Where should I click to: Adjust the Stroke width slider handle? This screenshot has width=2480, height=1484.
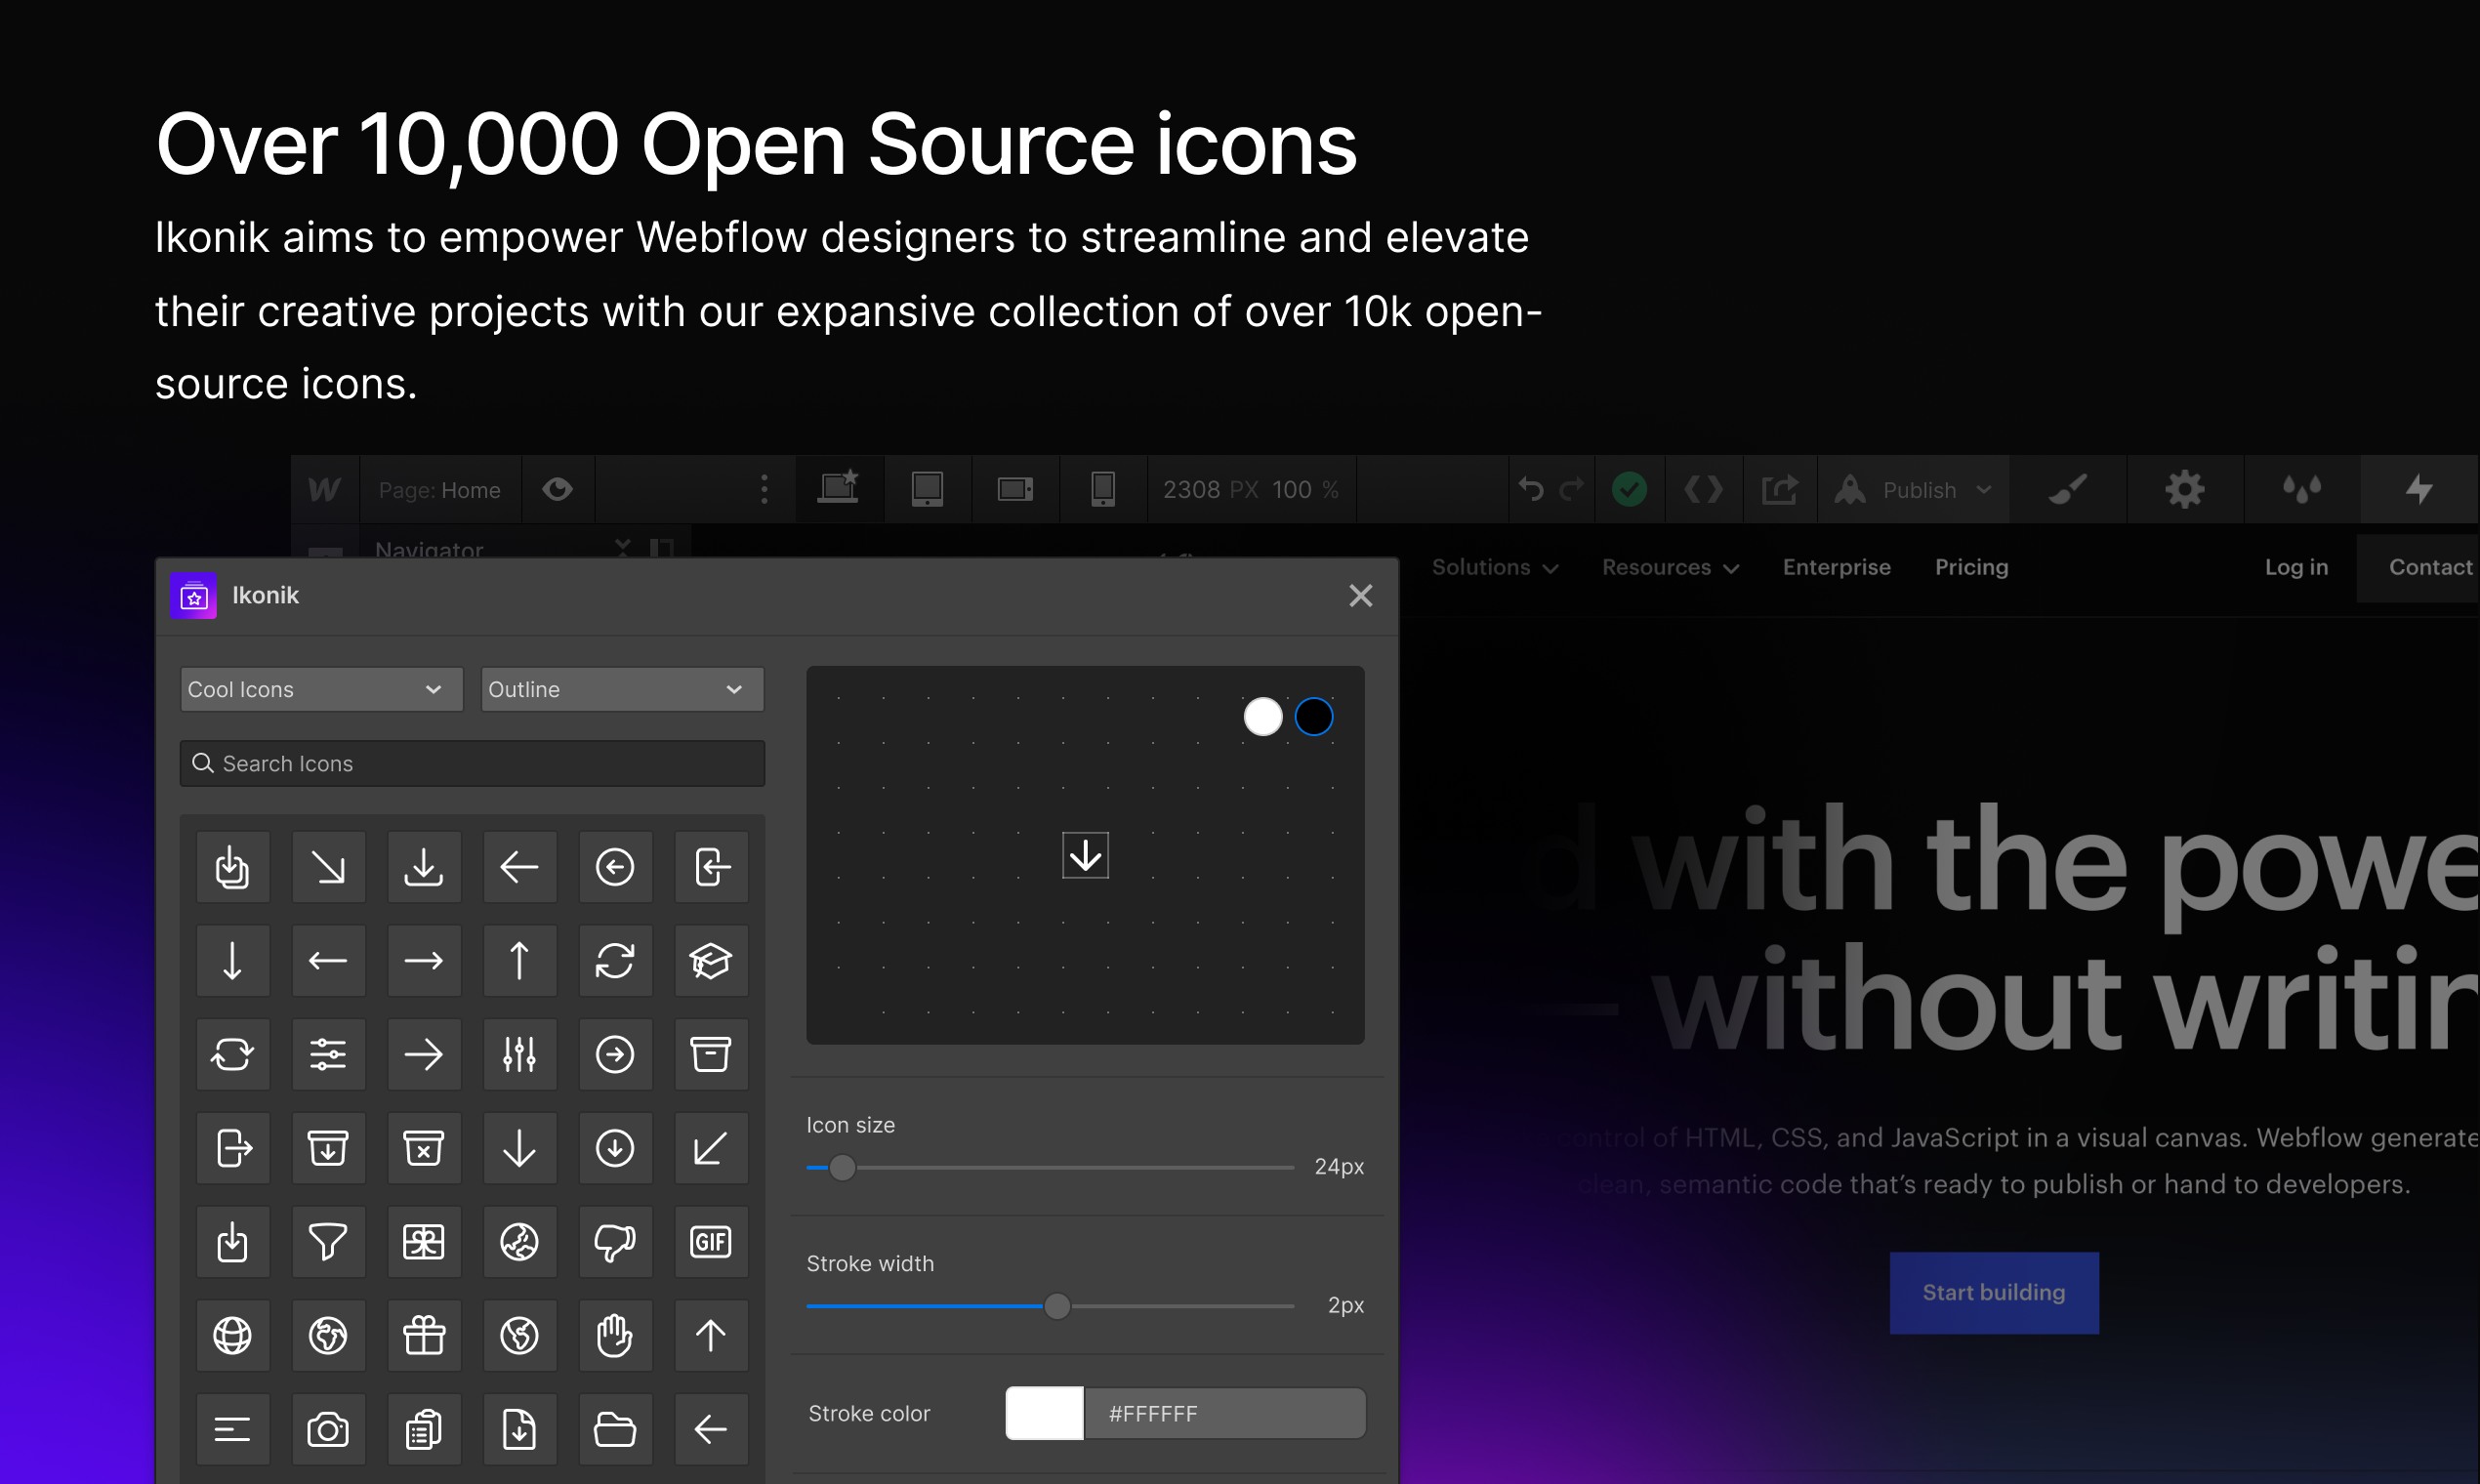coord(1056,1306)
